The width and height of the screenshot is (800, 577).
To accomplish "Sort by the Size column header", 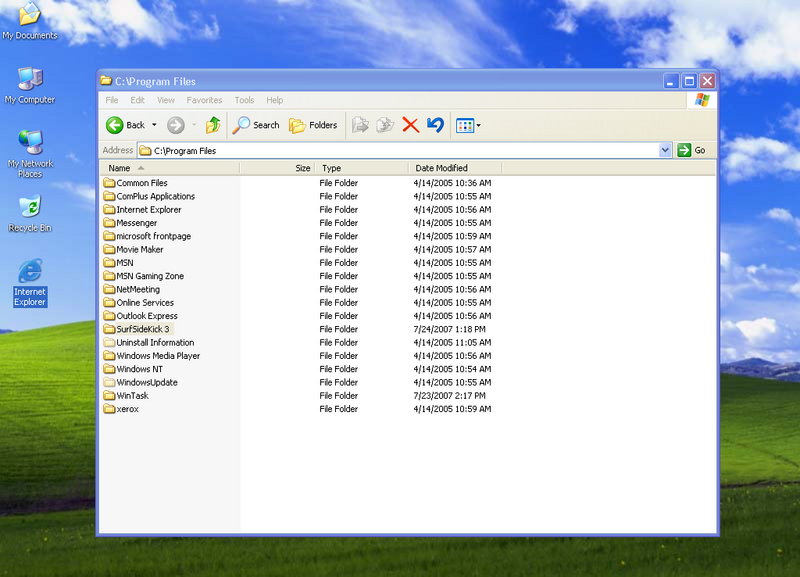I will click(278, 168).
